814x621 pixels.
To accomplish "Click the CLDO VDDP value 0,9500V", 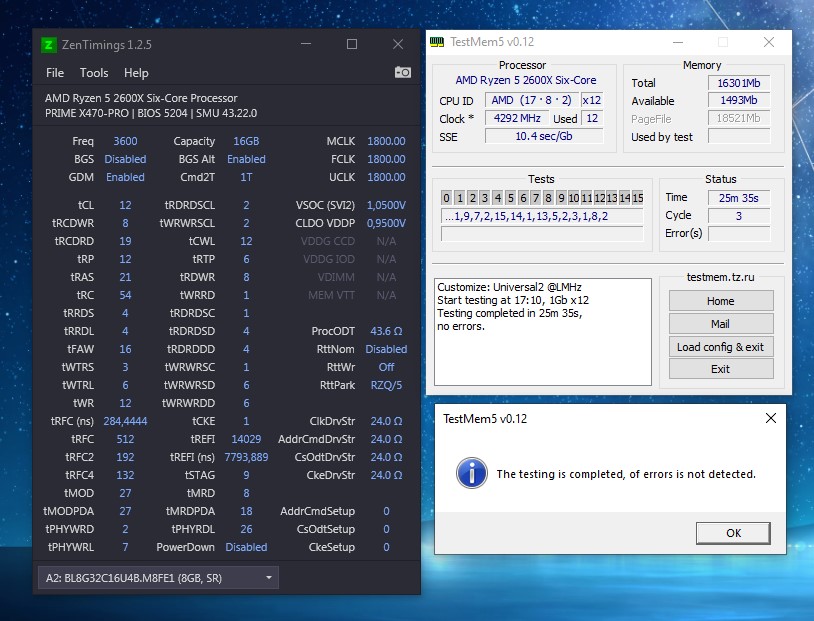I will click(386, 223).
